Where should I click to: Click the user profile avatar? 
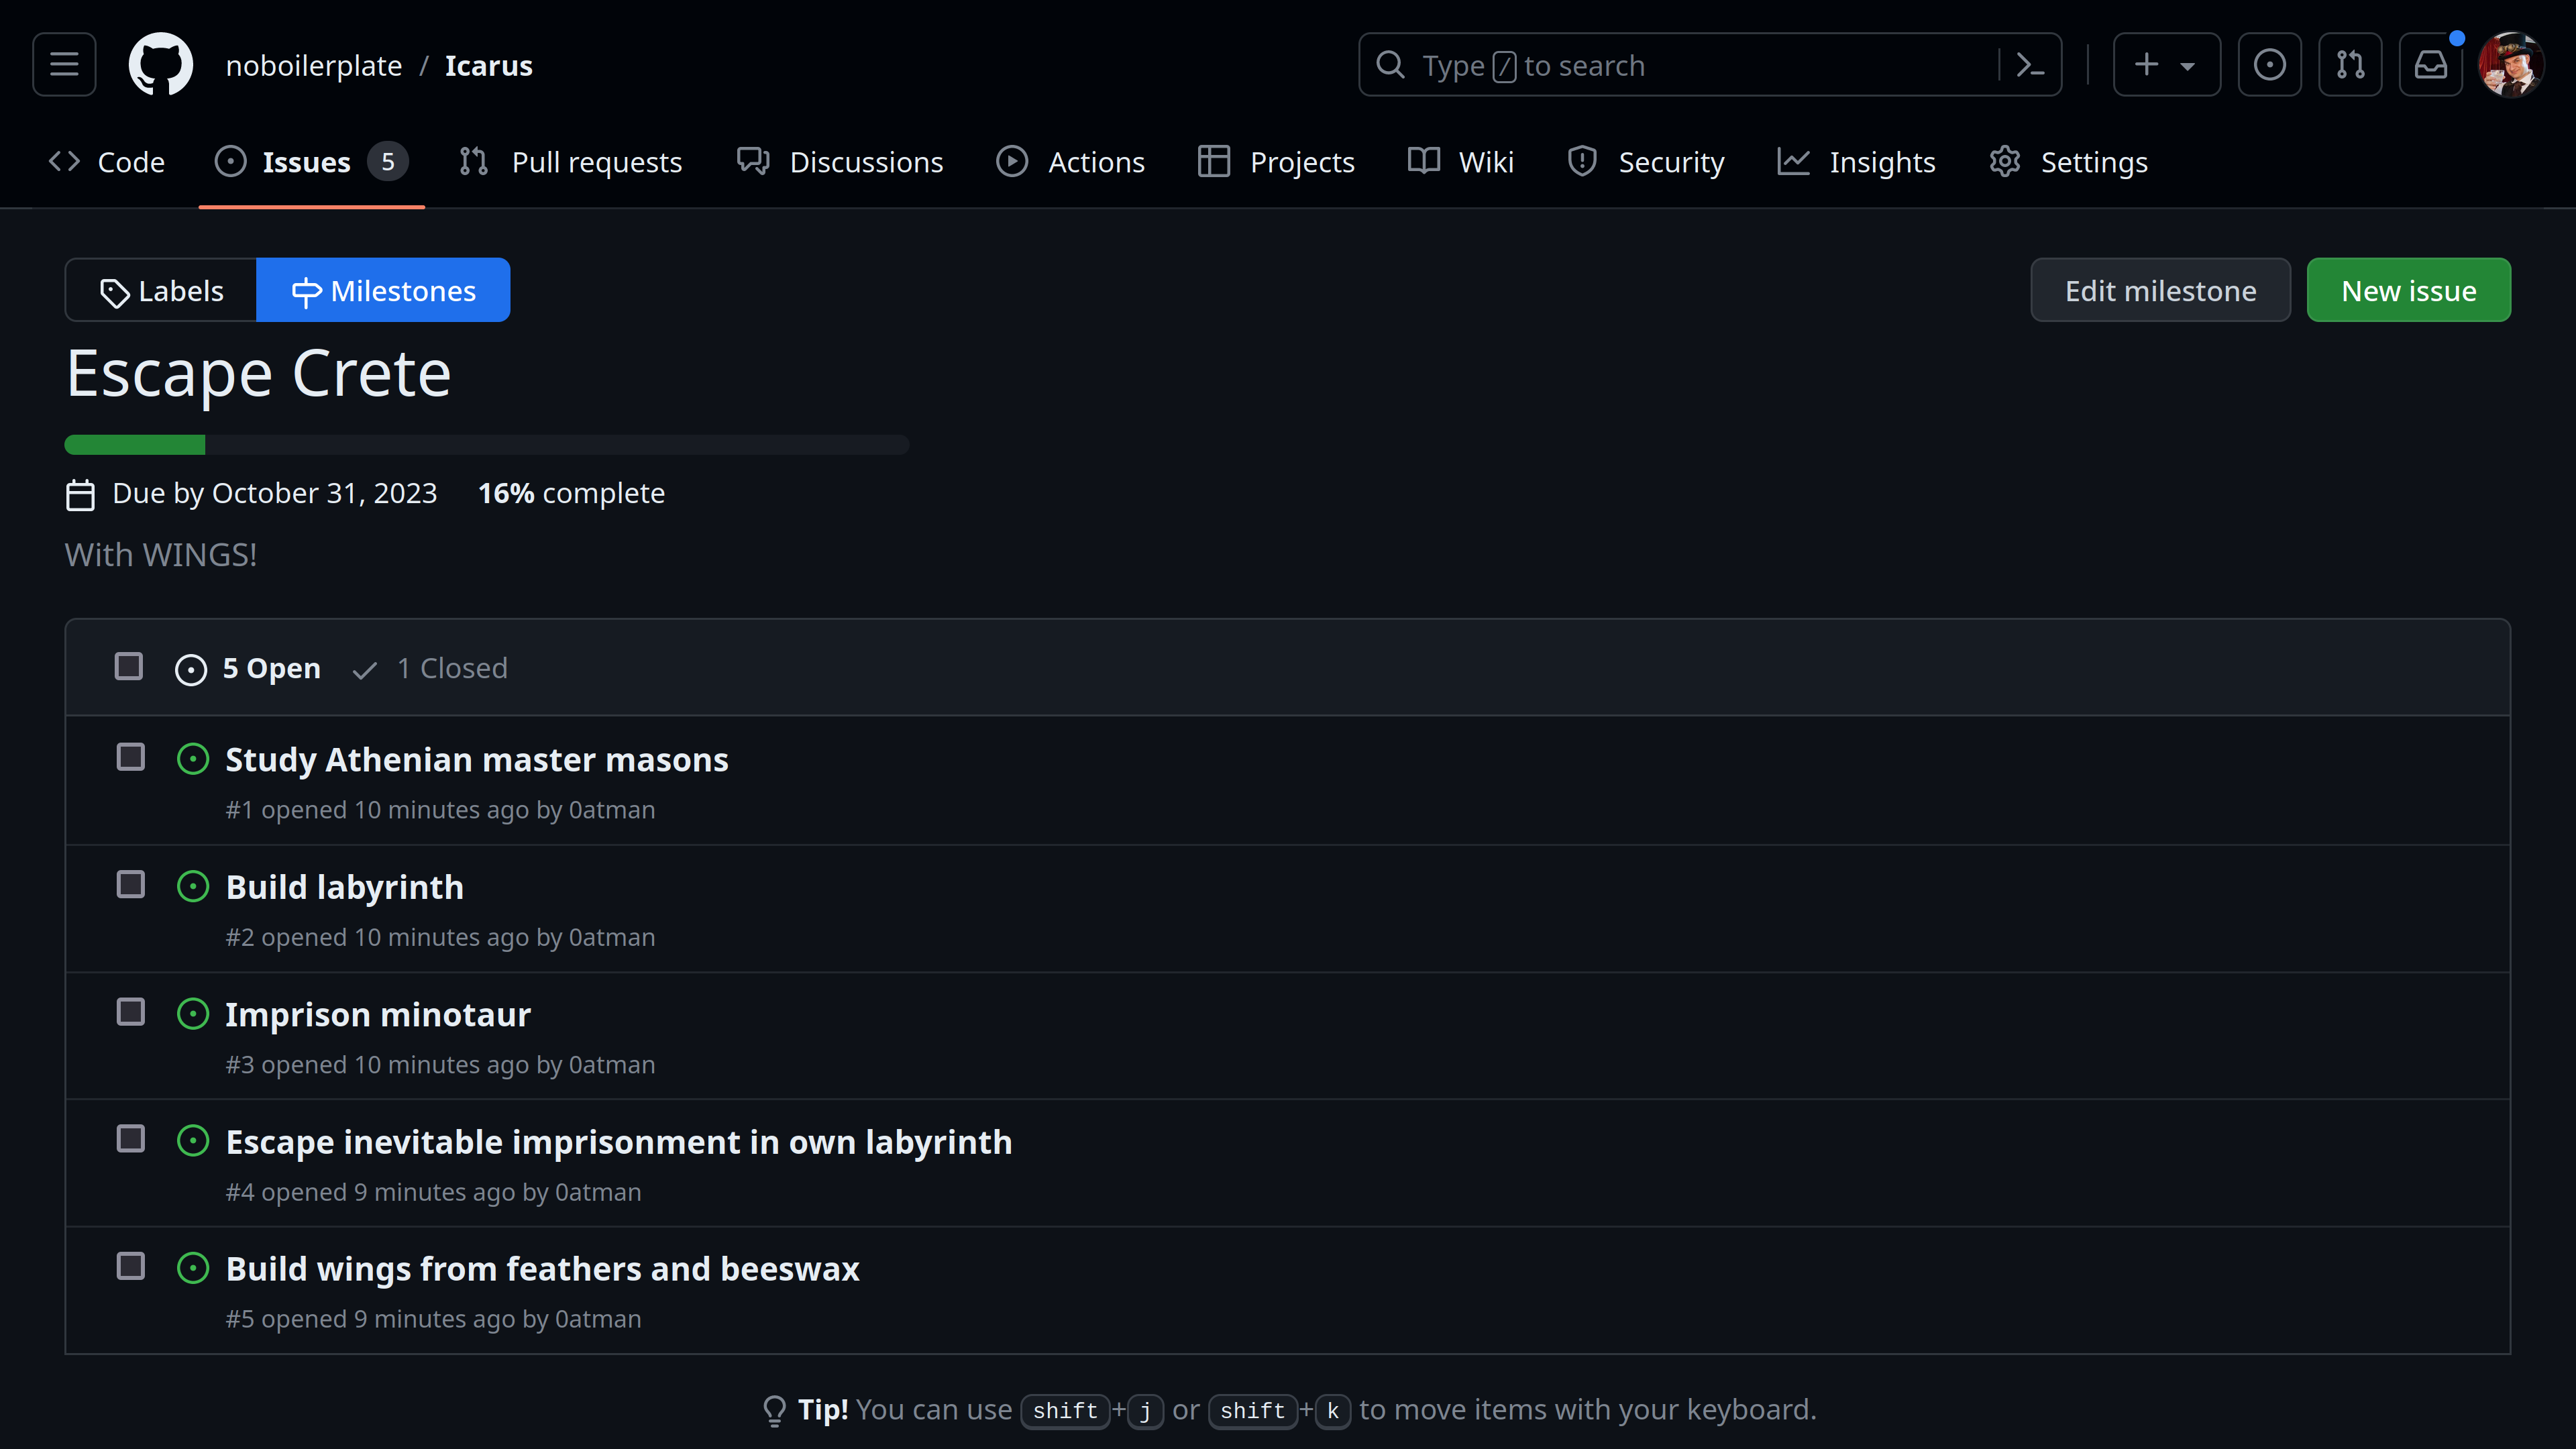click(x=2511, y=65)
